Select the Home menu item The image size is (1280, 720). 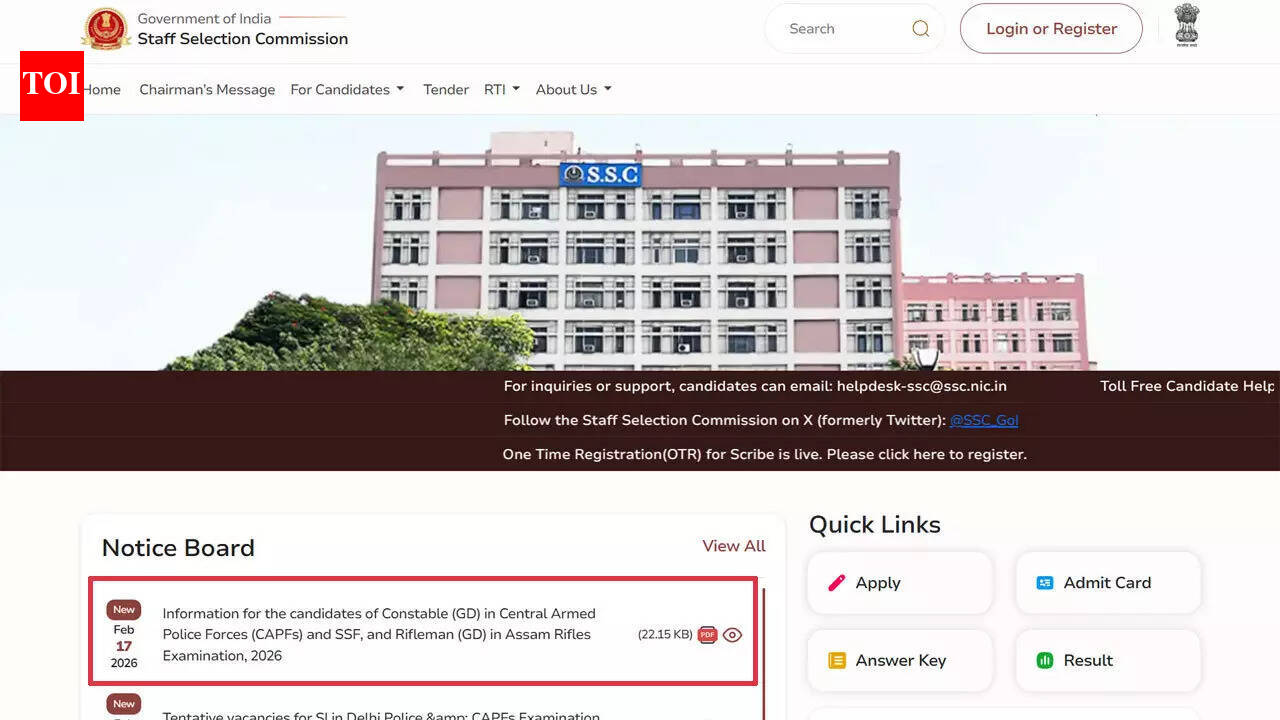101,89
